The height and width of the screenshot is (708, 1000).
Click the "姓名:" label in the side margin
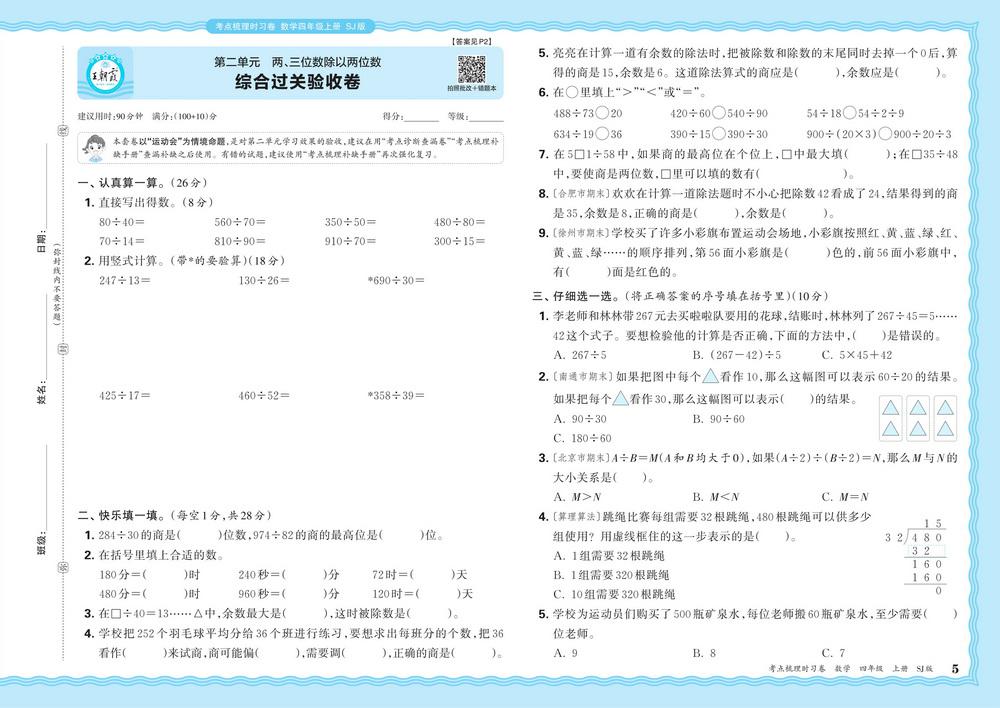[x=42, y=394]
